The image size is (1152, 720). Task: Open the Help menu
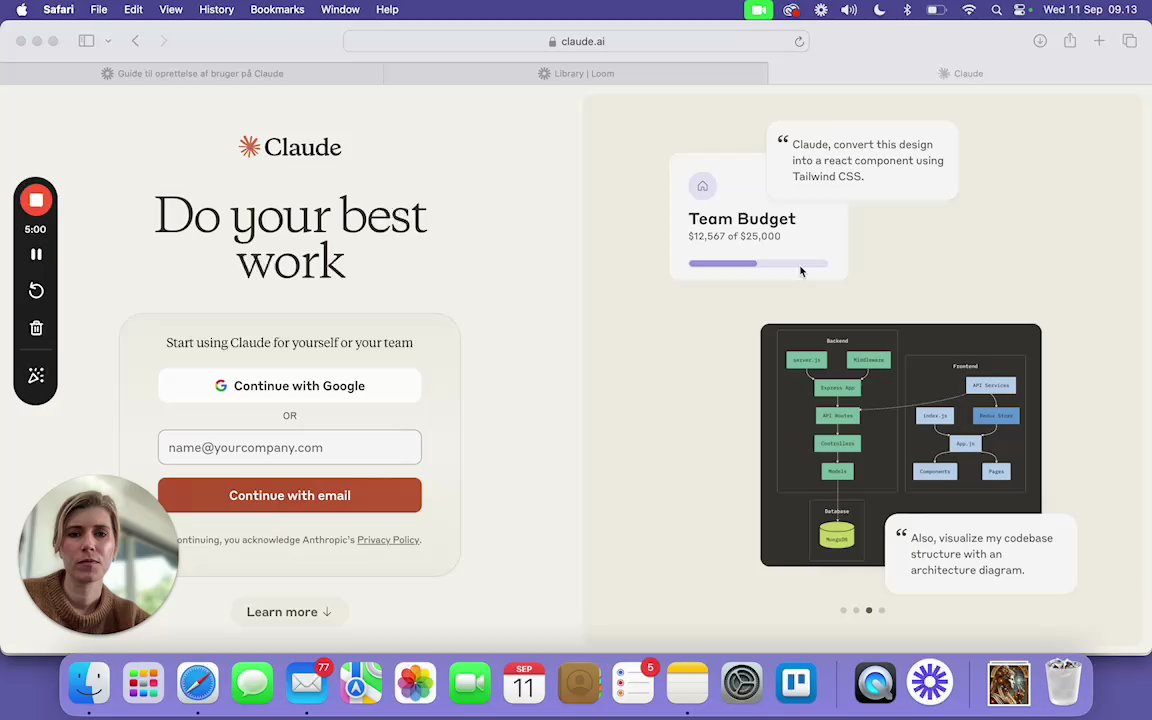387,10
